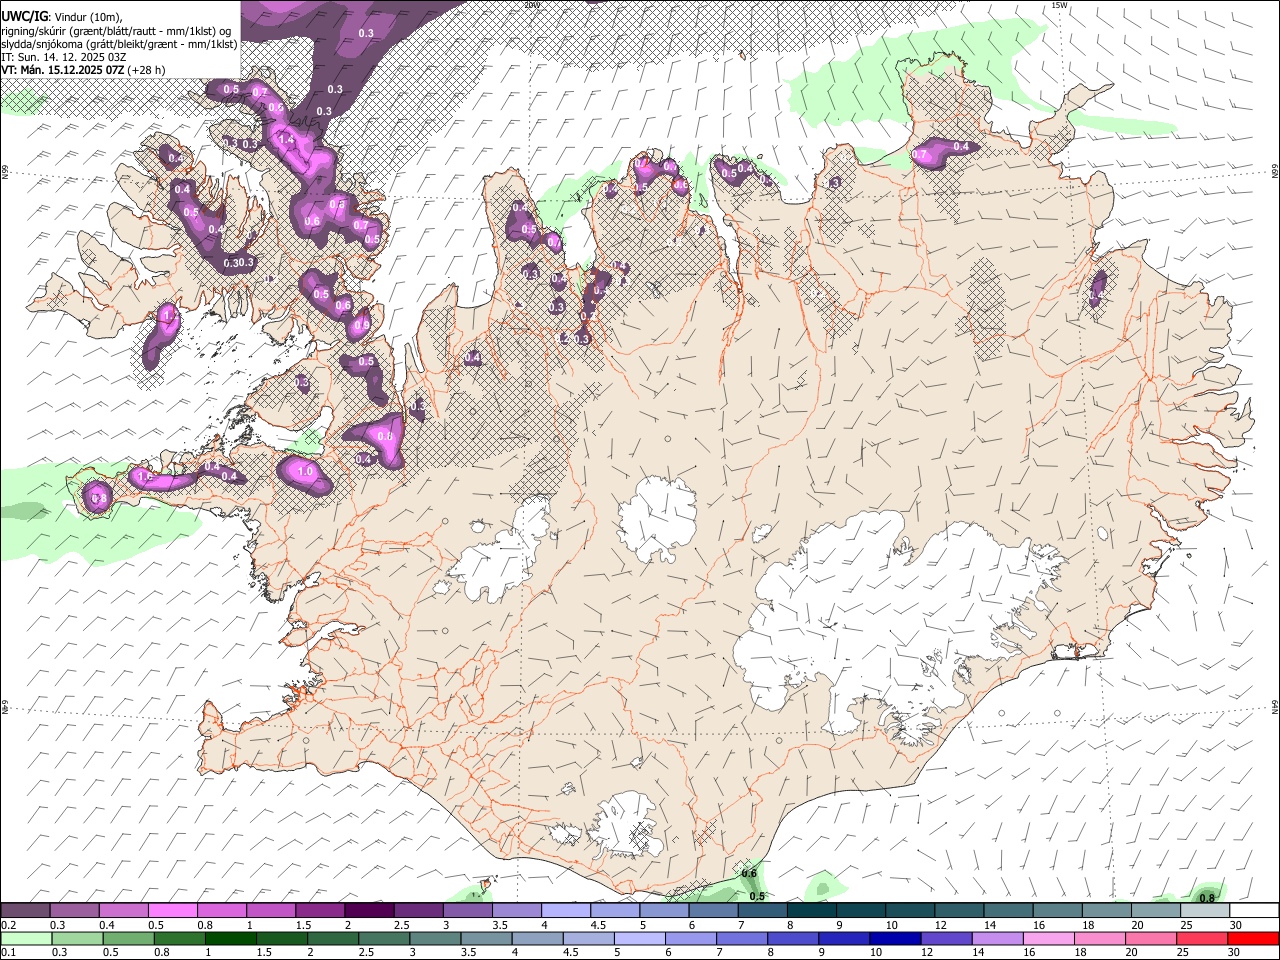Click the pale green 0.1–0.3 lower legend swatch
The height and width of the screenshot is (960, 1280).
pos(25,938)
